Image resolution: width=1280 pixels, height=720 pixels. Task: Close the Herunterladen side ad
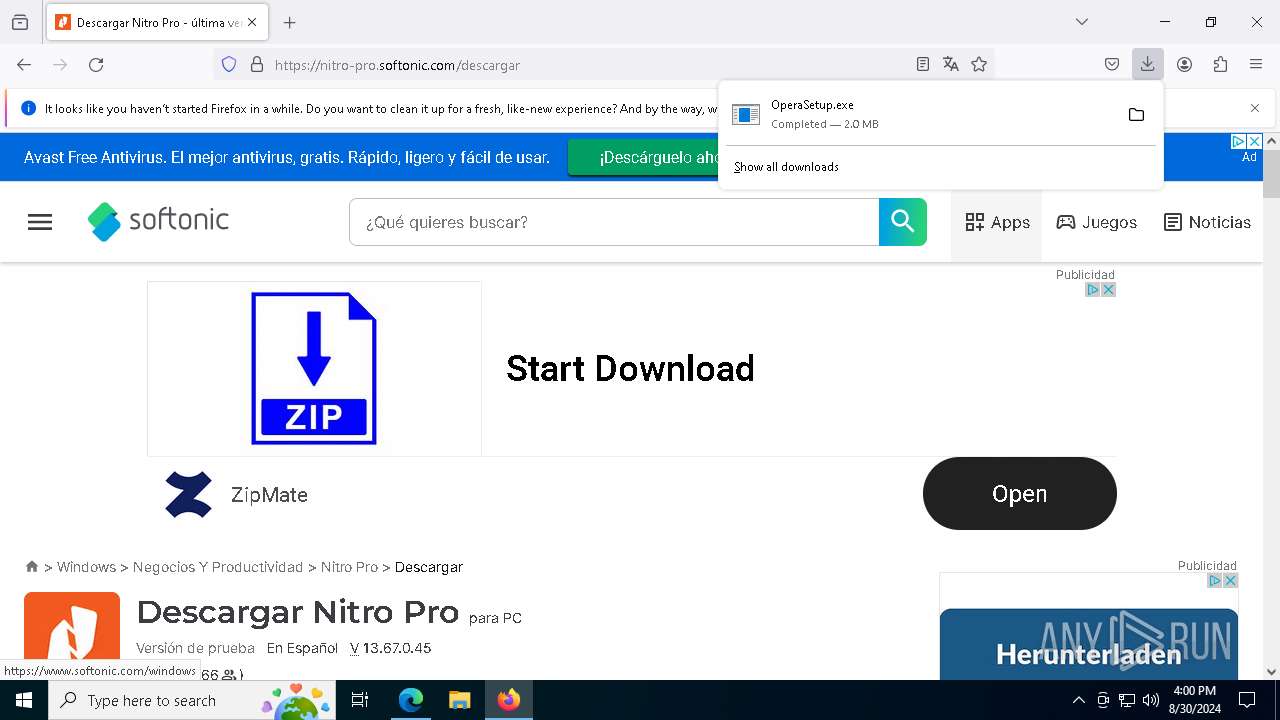pyautogui.click(x=1230, y=581)
